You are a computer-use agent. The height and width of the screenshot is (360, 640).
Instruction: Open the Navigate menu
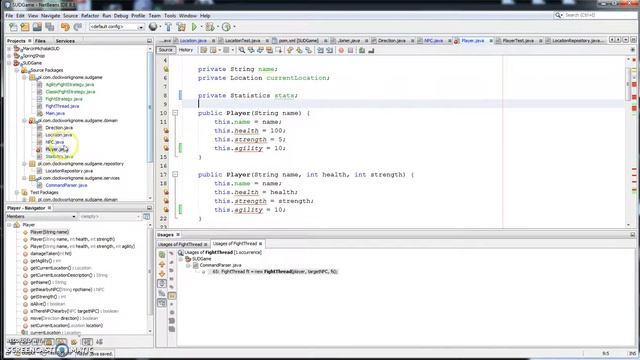click(51, 16)
